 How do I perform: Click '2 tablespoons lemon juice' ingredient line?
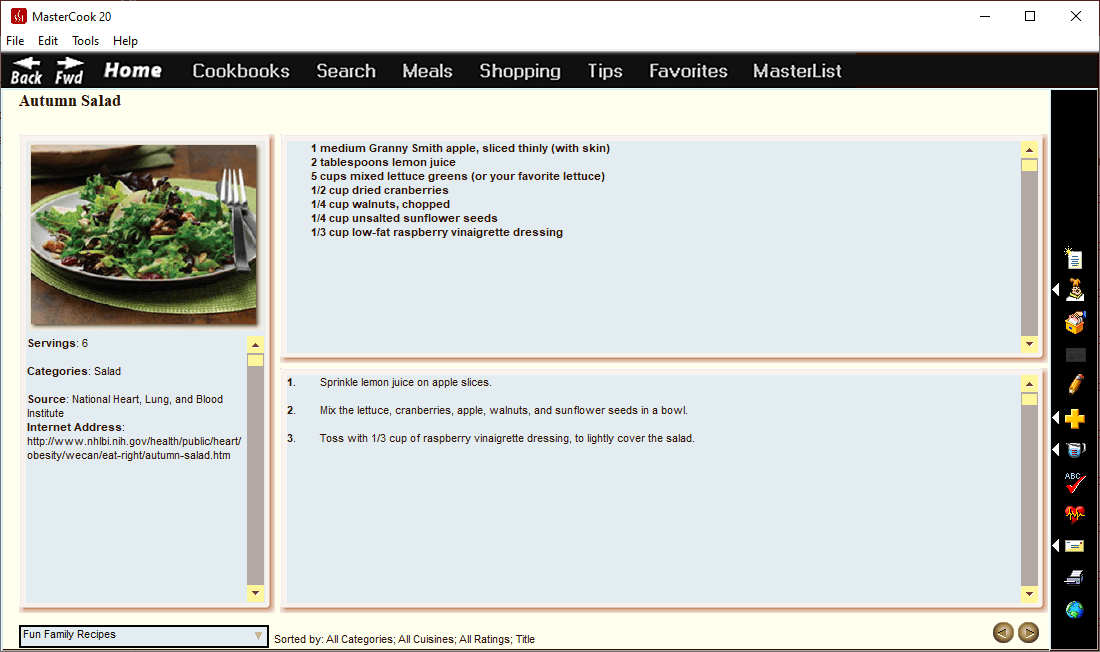[x=383, y=162]
